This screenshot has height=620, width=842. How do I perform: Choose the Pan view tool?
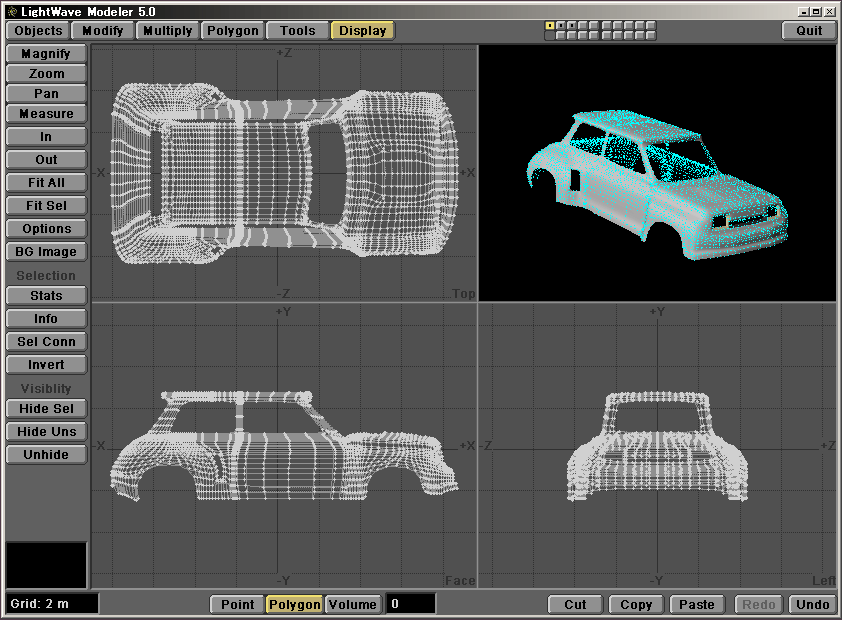[46, 94]
